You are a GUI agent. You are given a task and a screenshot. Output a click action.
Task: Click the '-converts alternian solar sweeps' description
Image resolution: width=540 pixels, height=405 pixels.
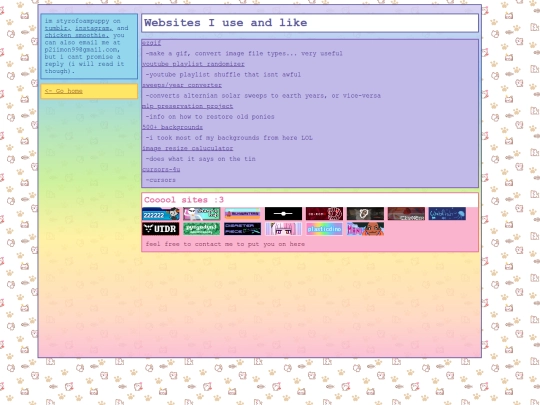click(263, 96)
